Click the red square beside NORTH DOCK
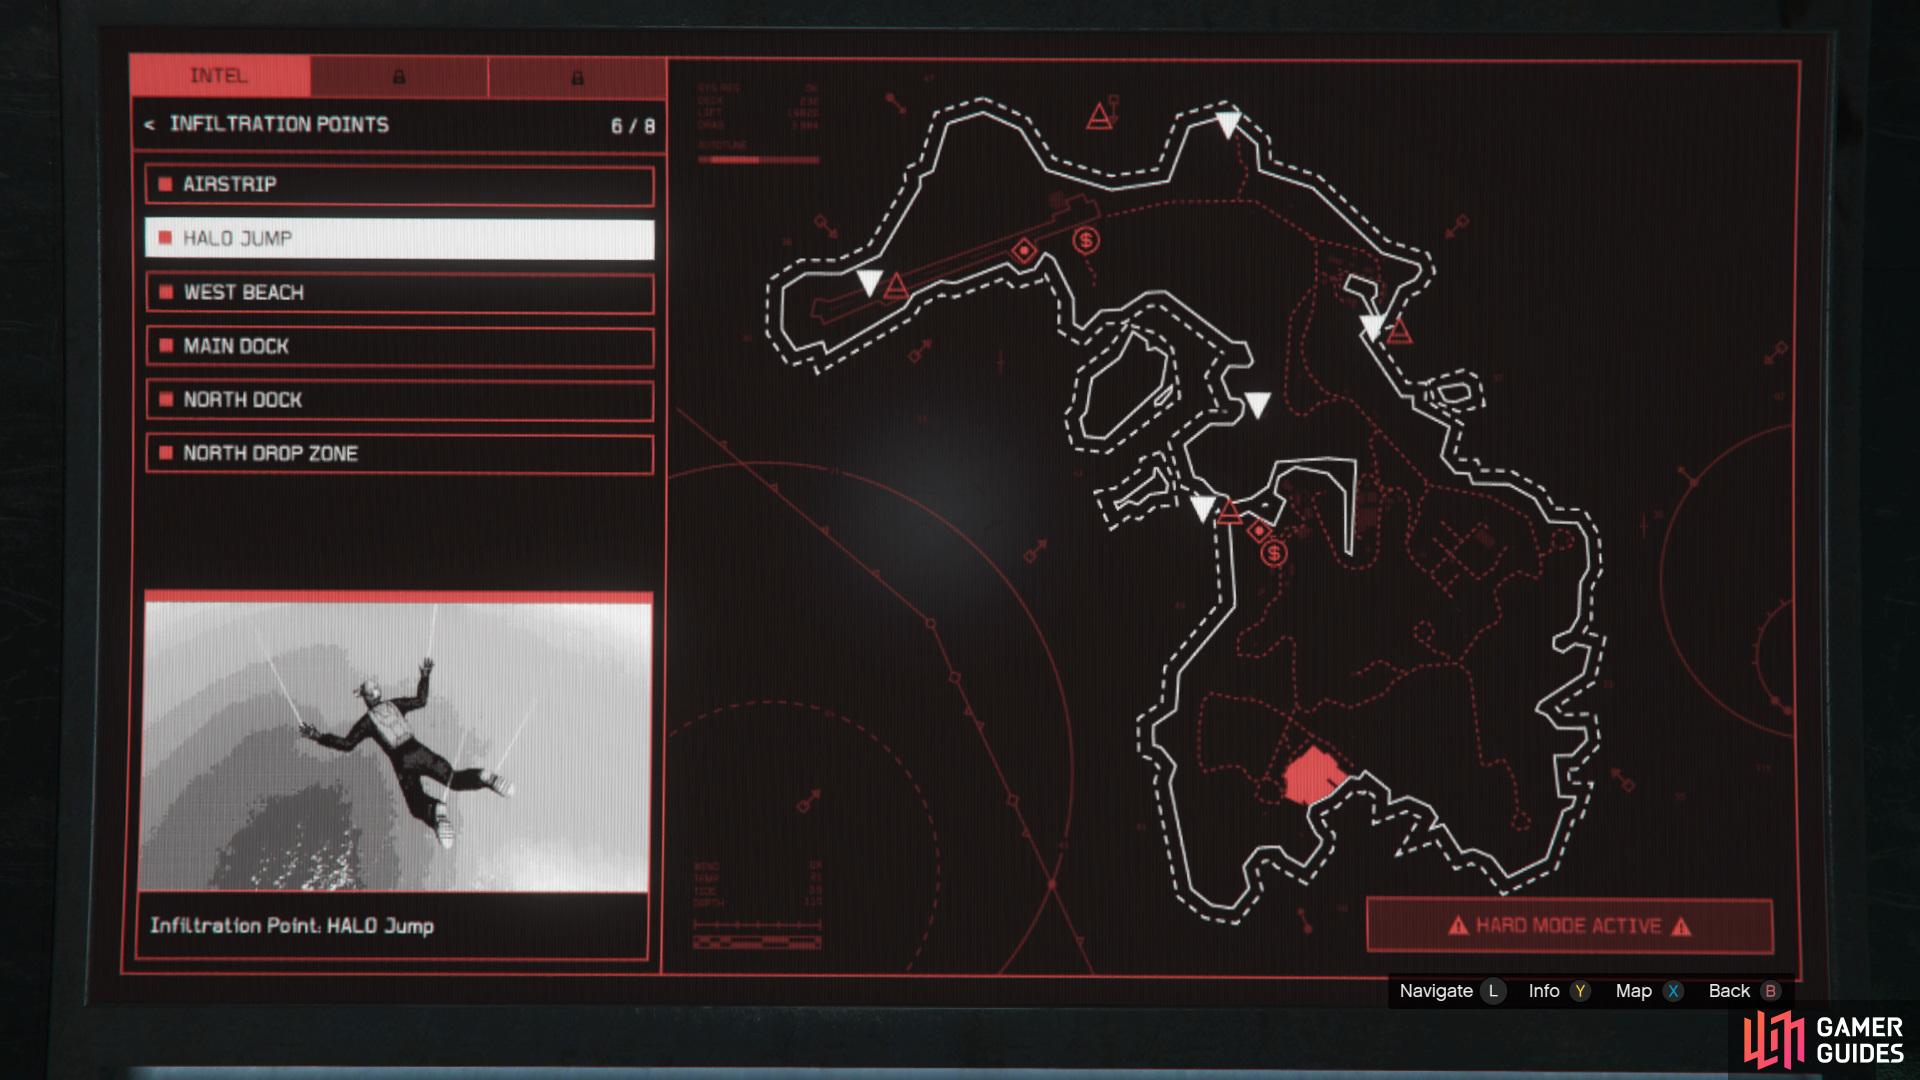This screenshot has width=1920, height=1080. click(166, 399)
